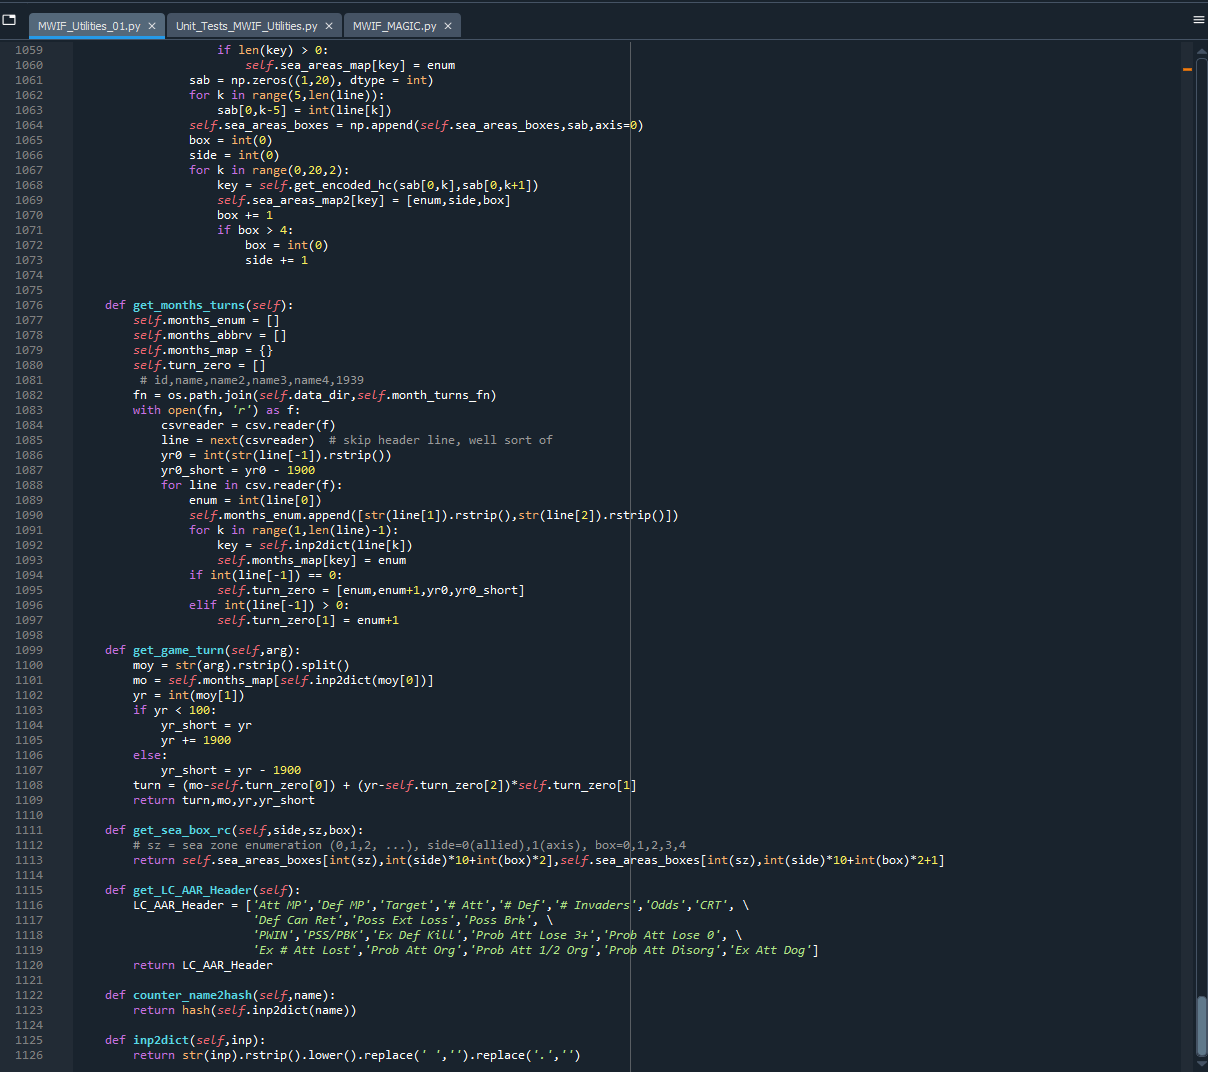Viewport: 1208px width, 1072px height.
Task: Click the 'if box > 4:' line
Action: coord(256,230)
